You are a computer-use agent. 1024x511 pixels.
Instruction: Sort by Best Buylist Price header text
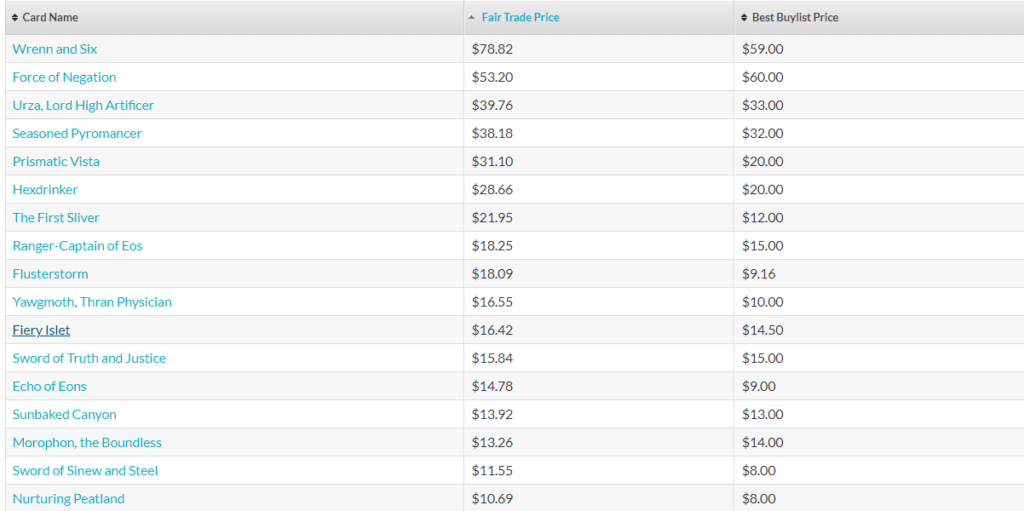tap(795, 18)
